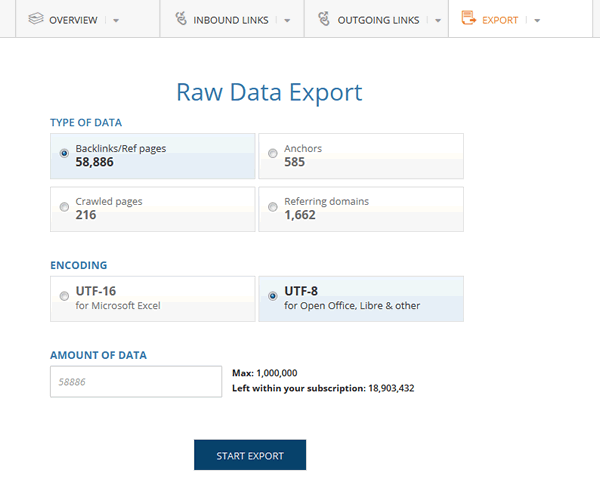The image size is (600, 495).
Task: Click the Export document icon
Action: tap(468, 19)
